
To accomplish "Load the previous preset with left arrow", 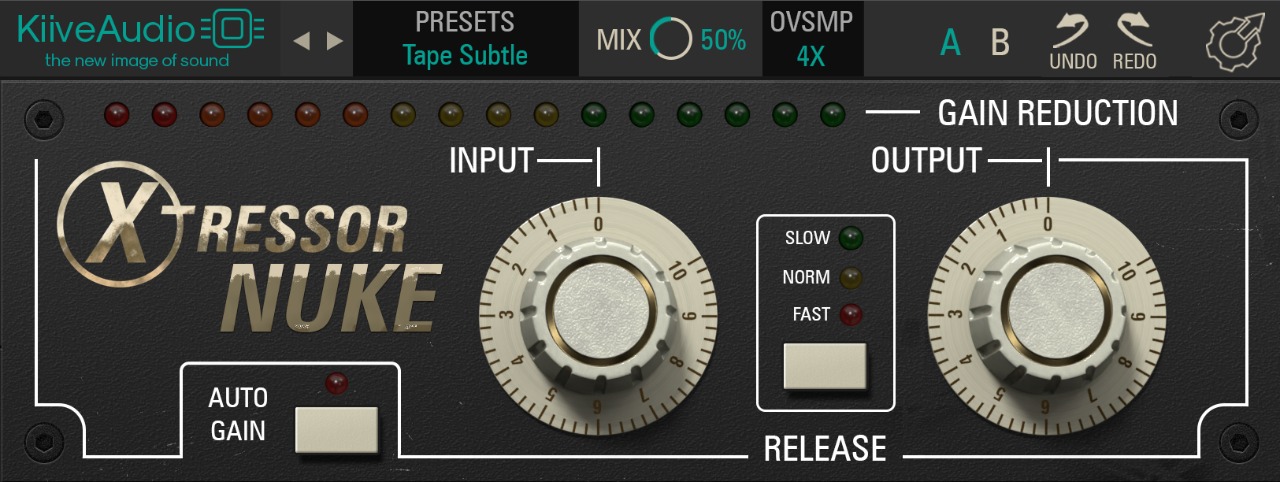I will 301,41.
